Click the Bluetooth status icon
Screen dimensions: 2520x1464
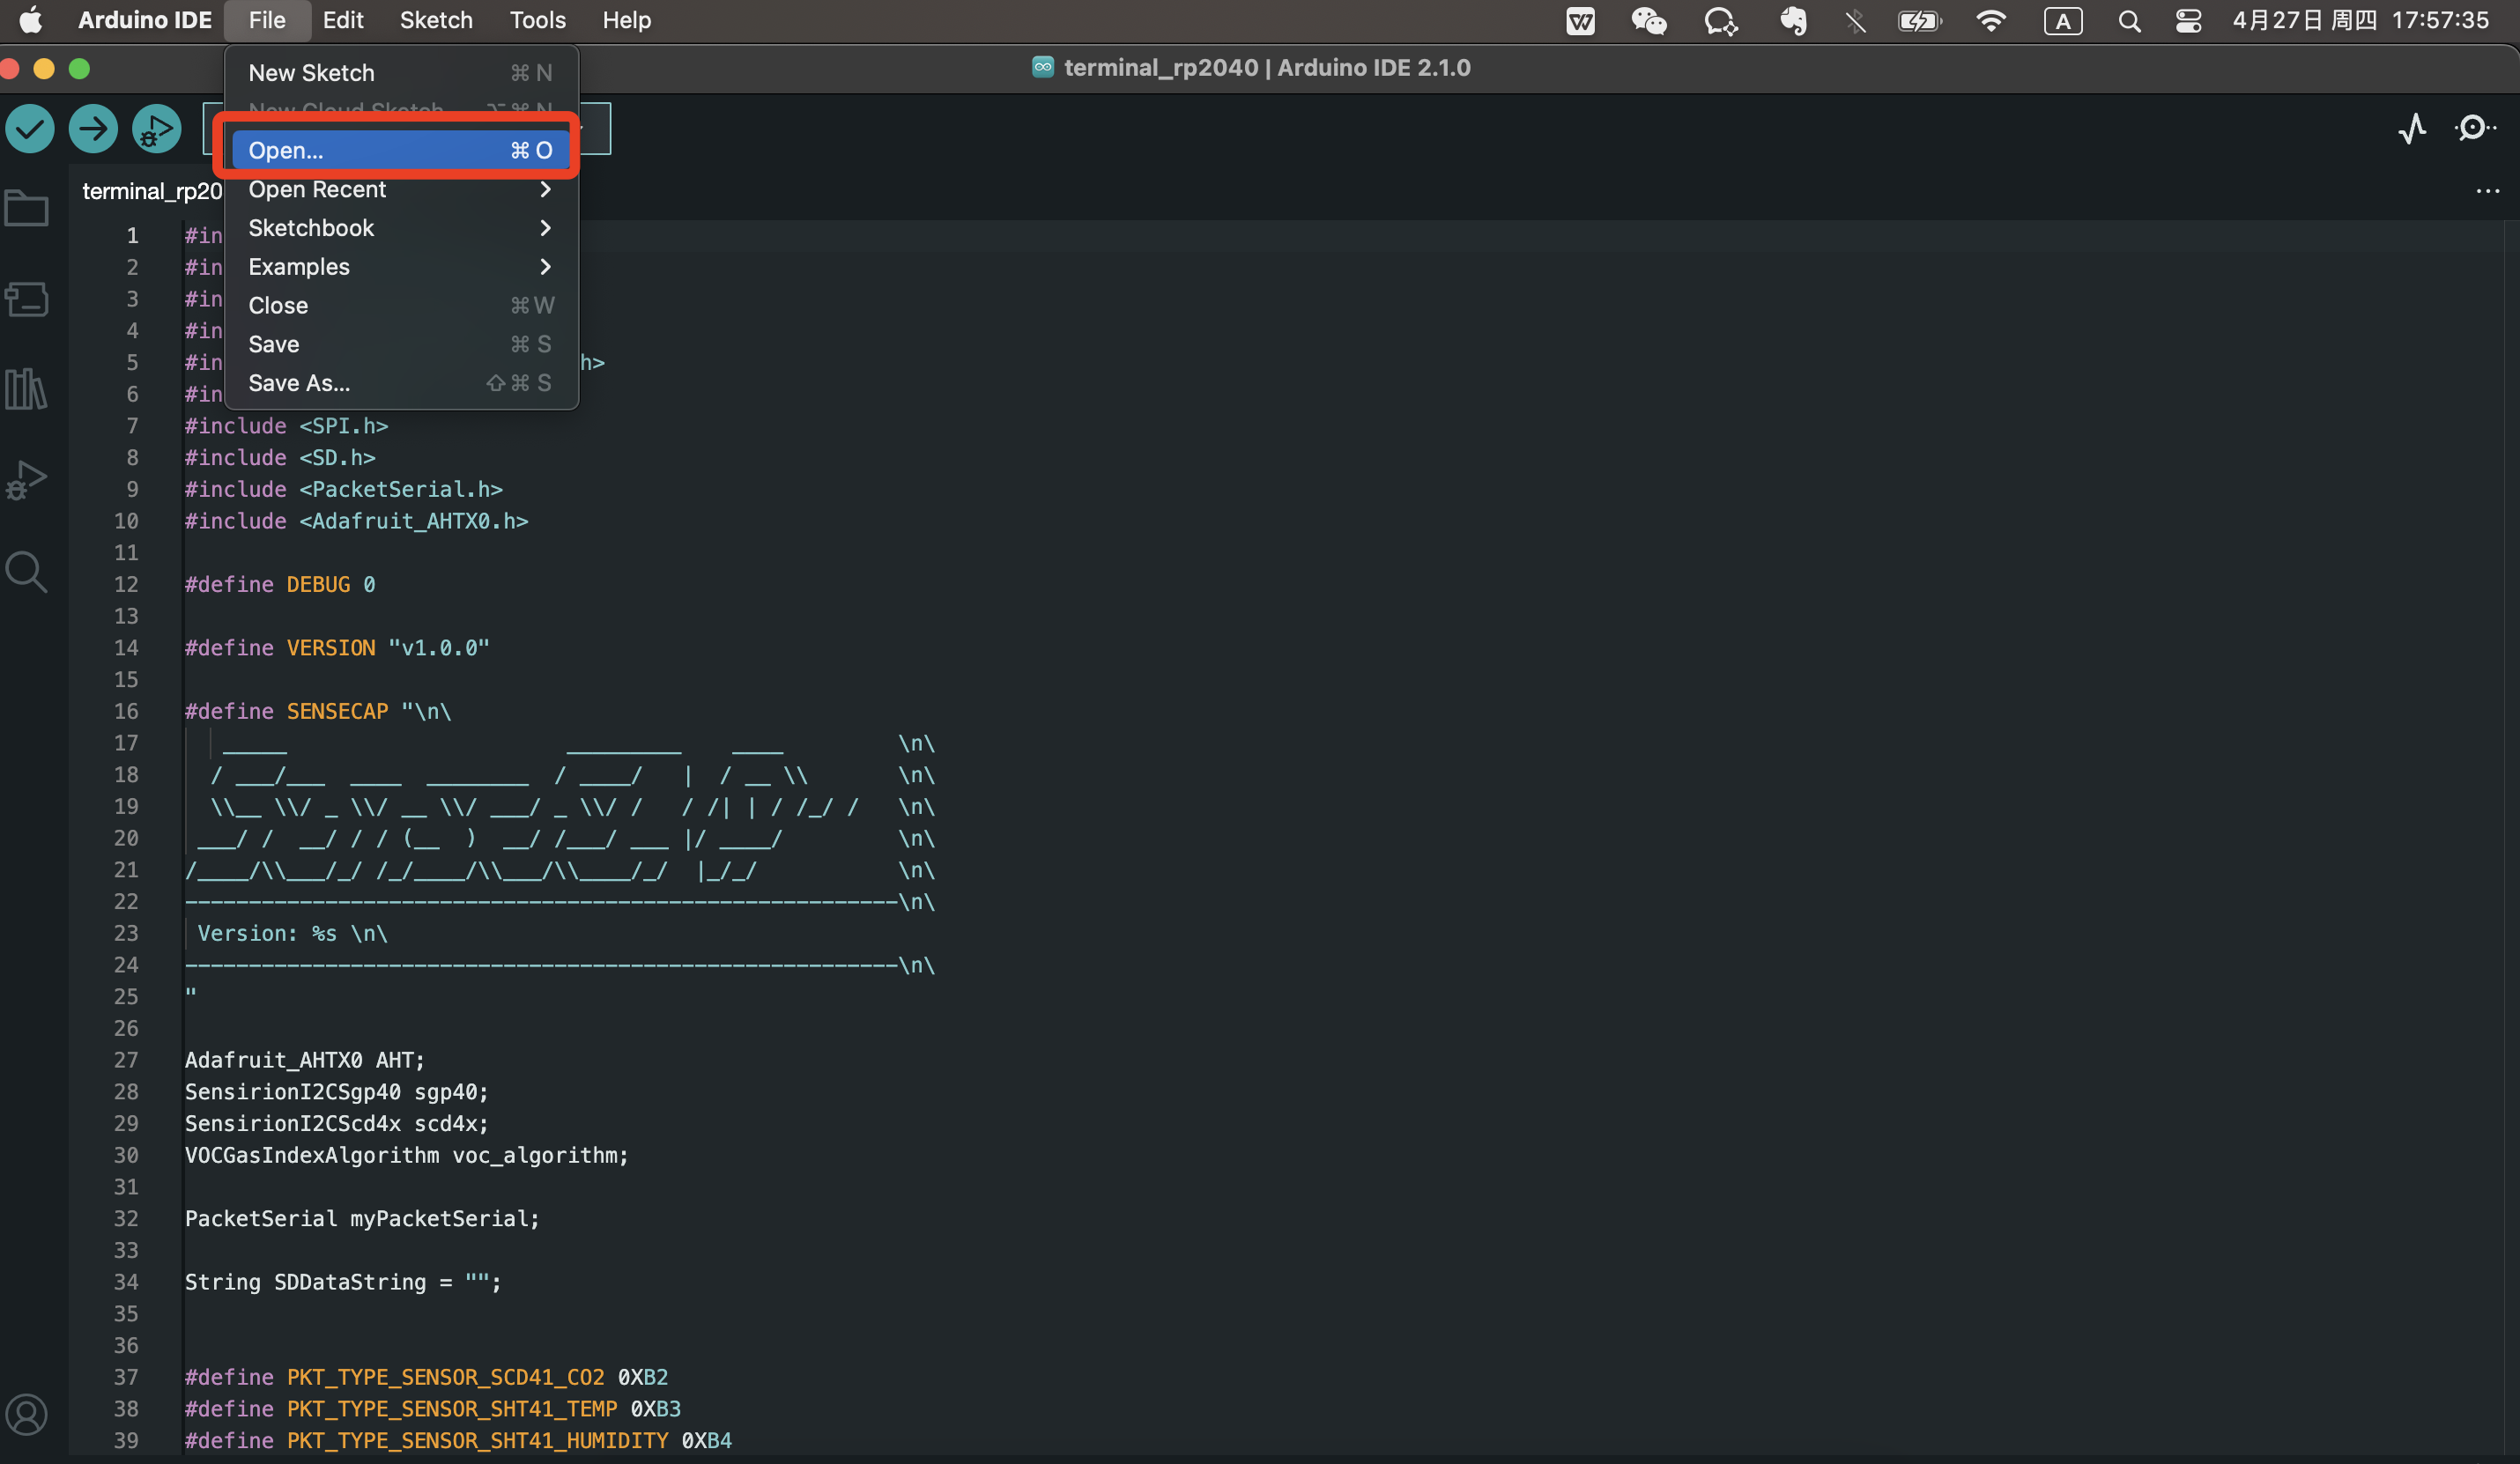click(1855, 21)
